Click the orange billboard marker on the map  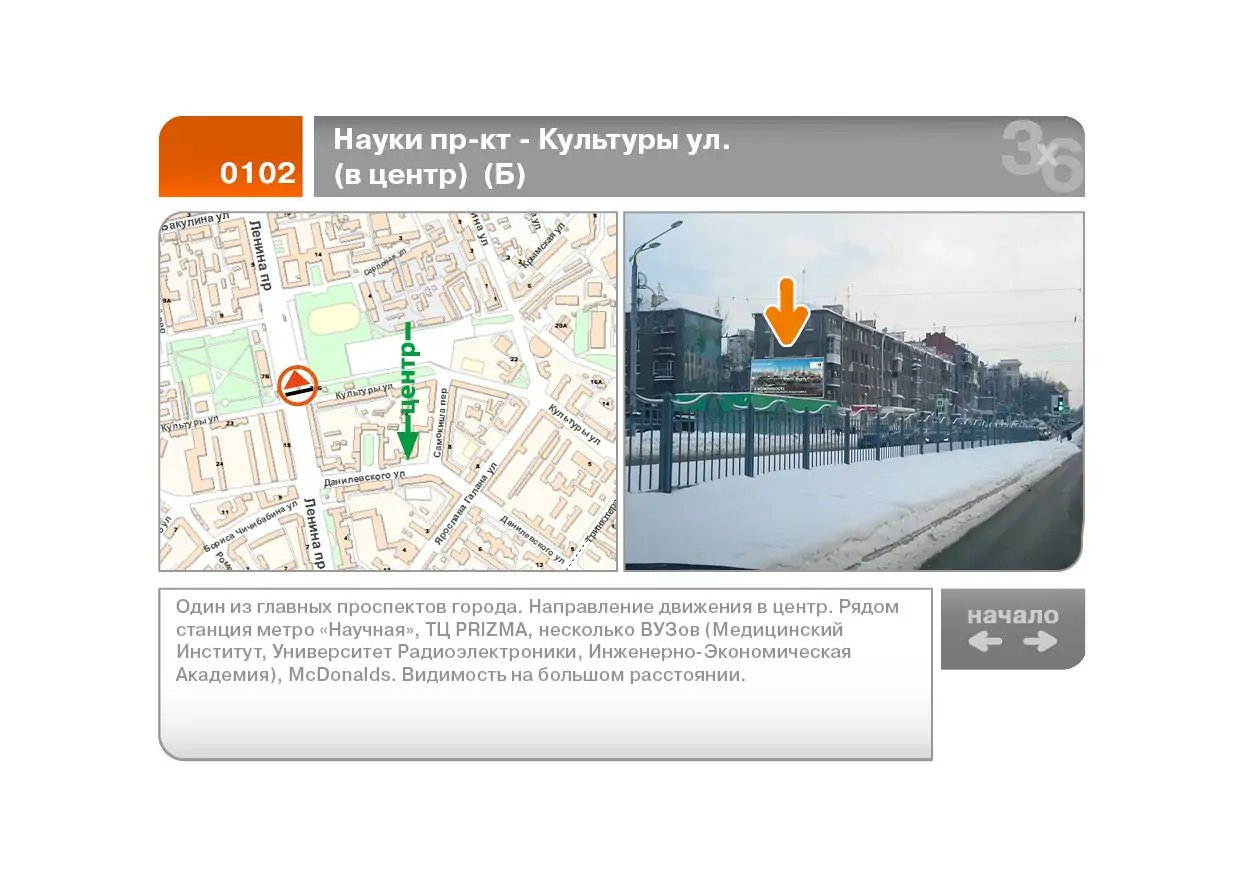(x=297, y=385)
